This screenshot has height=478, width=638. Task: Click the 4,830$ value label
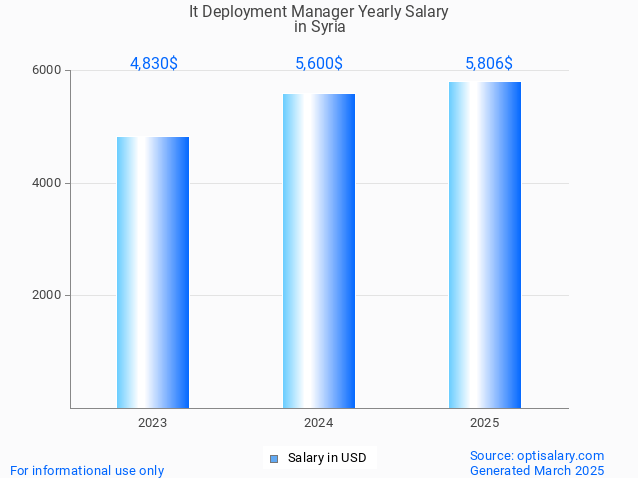[x=154, y=63]
